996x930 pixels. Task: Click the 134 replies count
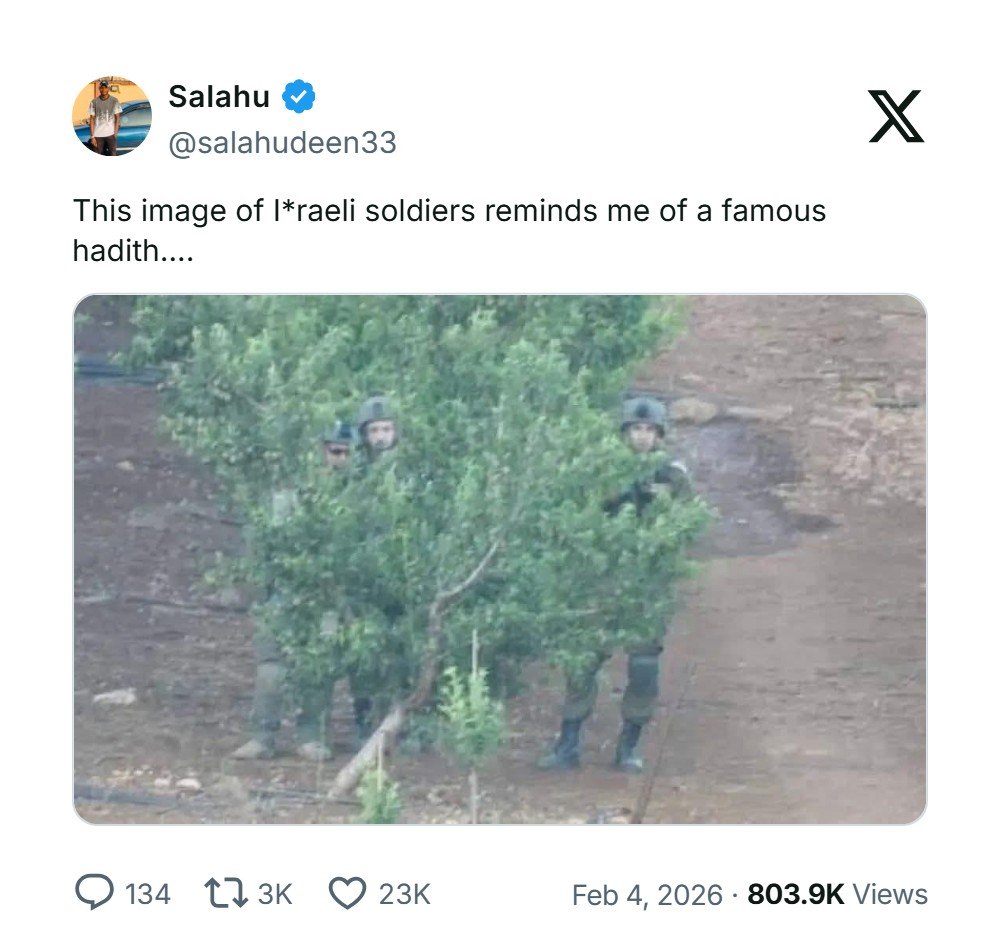(x=148, y=894)
